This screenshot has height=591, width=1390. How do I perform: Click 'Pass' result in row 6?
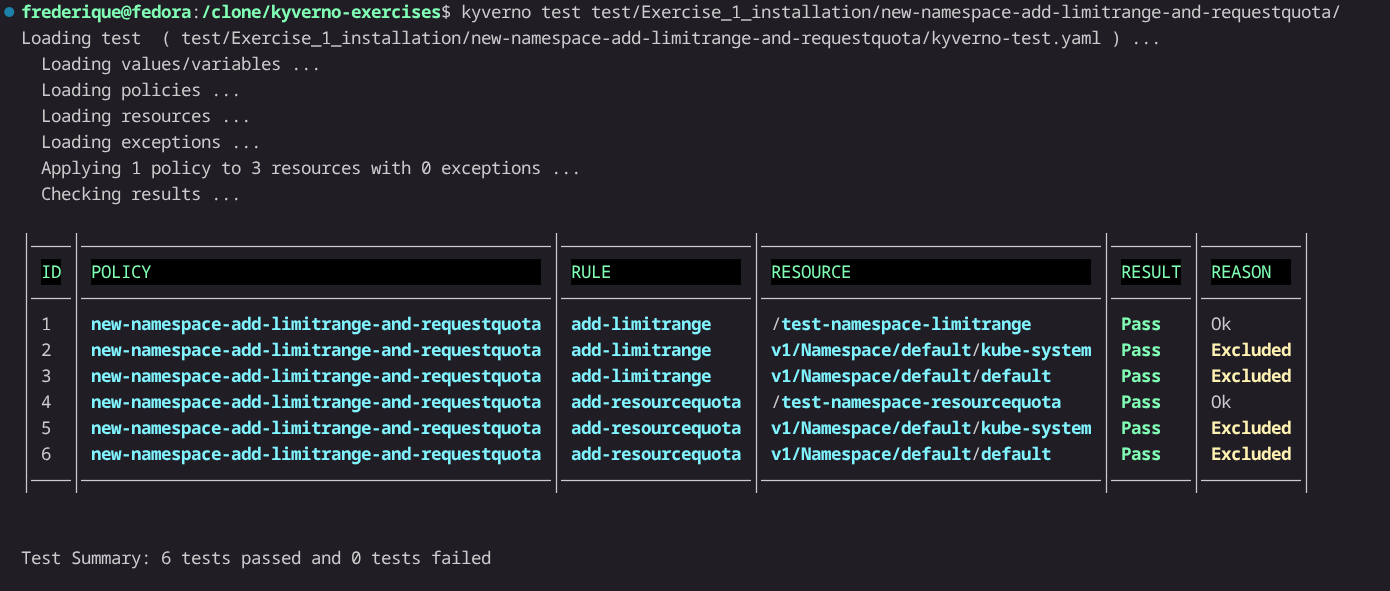tap(1141, 454)
